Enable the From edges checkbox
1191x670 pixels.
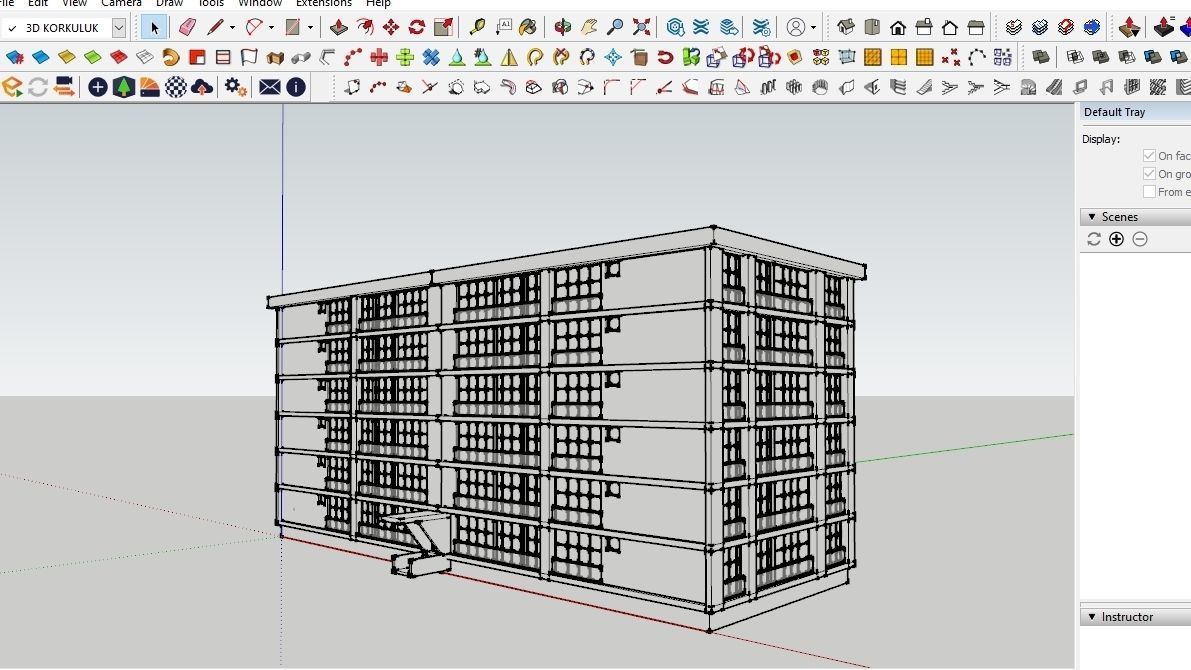click(x=1149, y=192)
